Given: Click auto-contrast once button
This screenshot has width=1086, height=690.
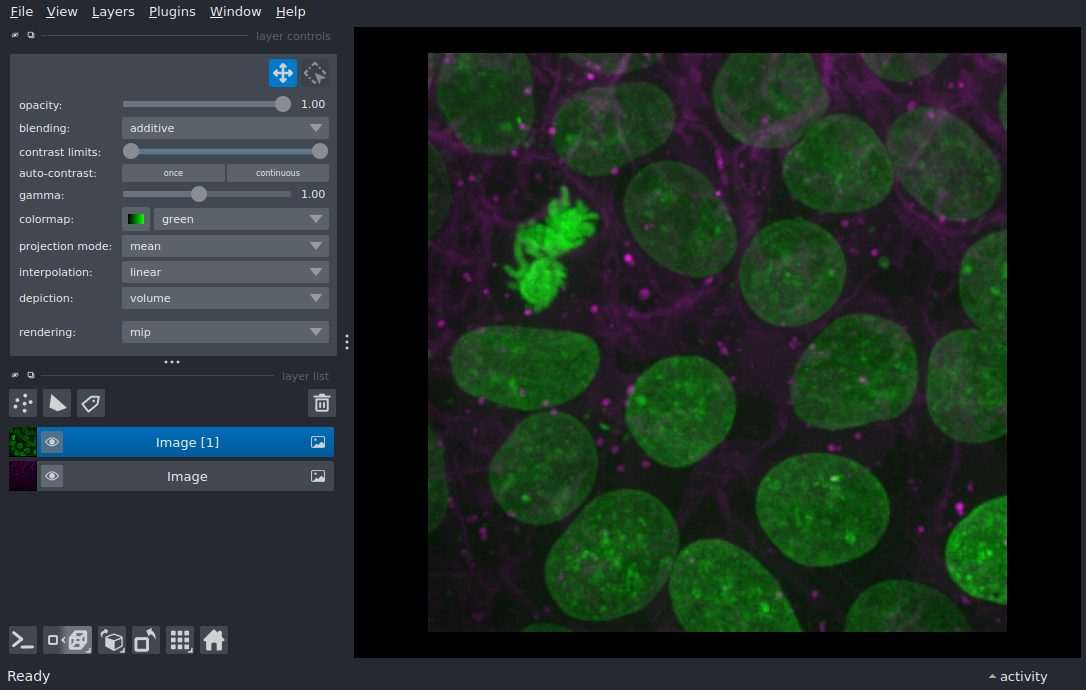Looking at the screenshot, I should coord(173,173).
